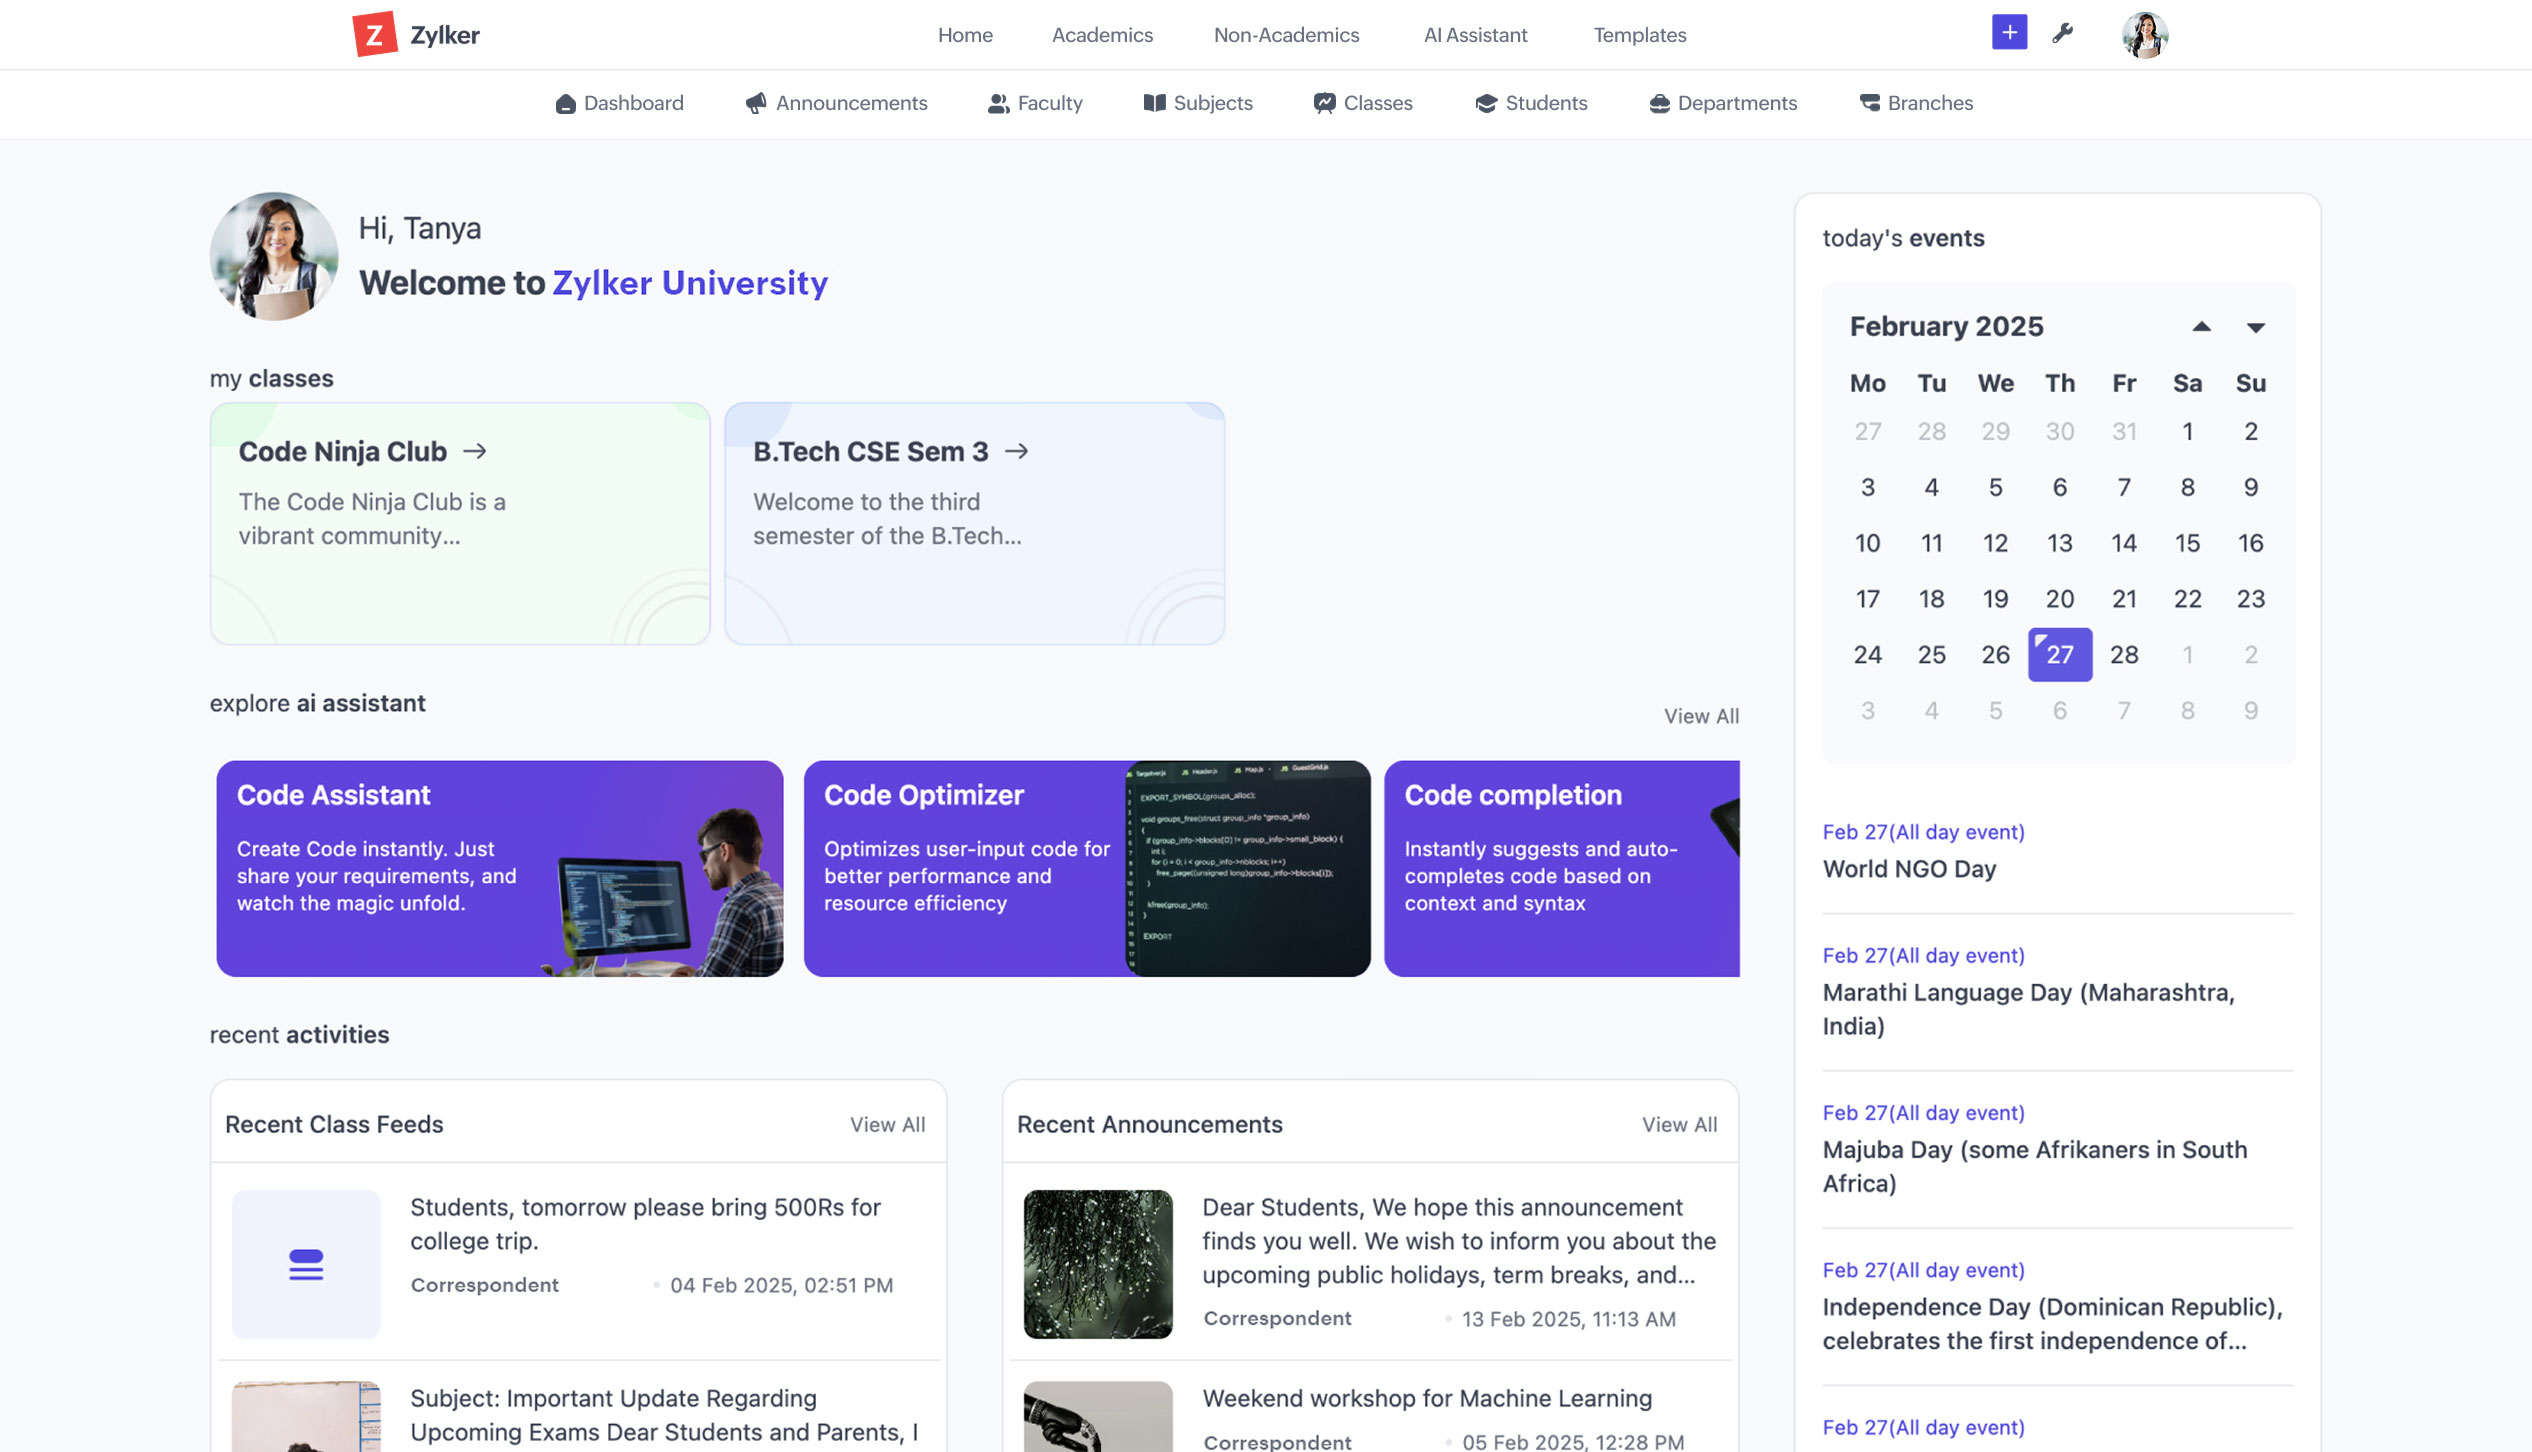Click the blue plus create button
The width and height of the screenshot is (2532, 1452).
tap(2009, 33)
